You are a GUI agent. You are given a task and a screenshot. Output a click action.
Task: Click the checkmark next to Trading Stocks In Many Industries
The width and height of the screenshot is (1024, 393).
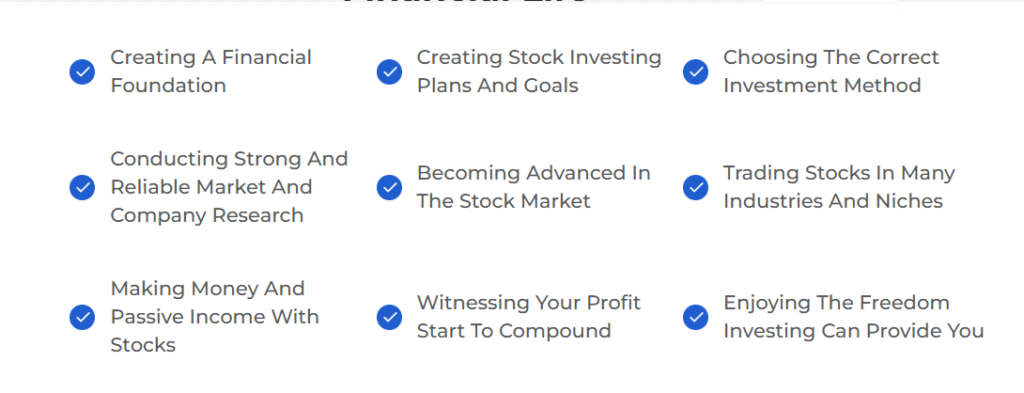(x=696, y=187)
